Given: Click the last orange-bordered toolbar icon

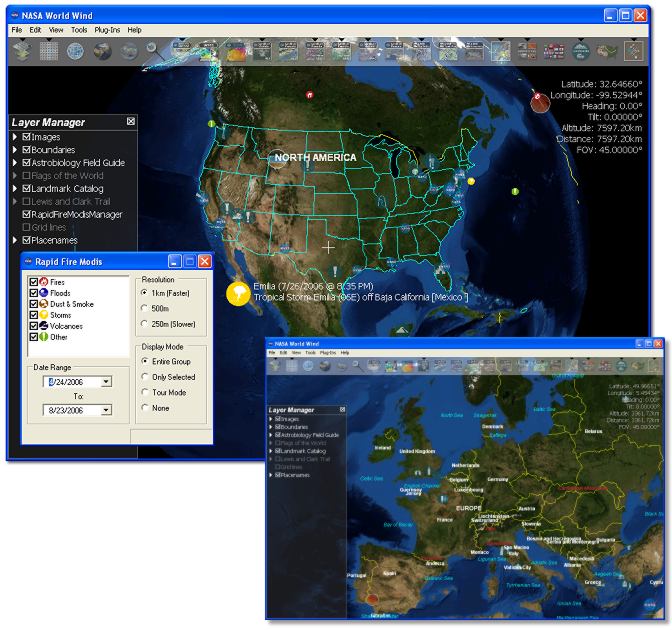Looking at the screenshot, I should click(634, 51).
